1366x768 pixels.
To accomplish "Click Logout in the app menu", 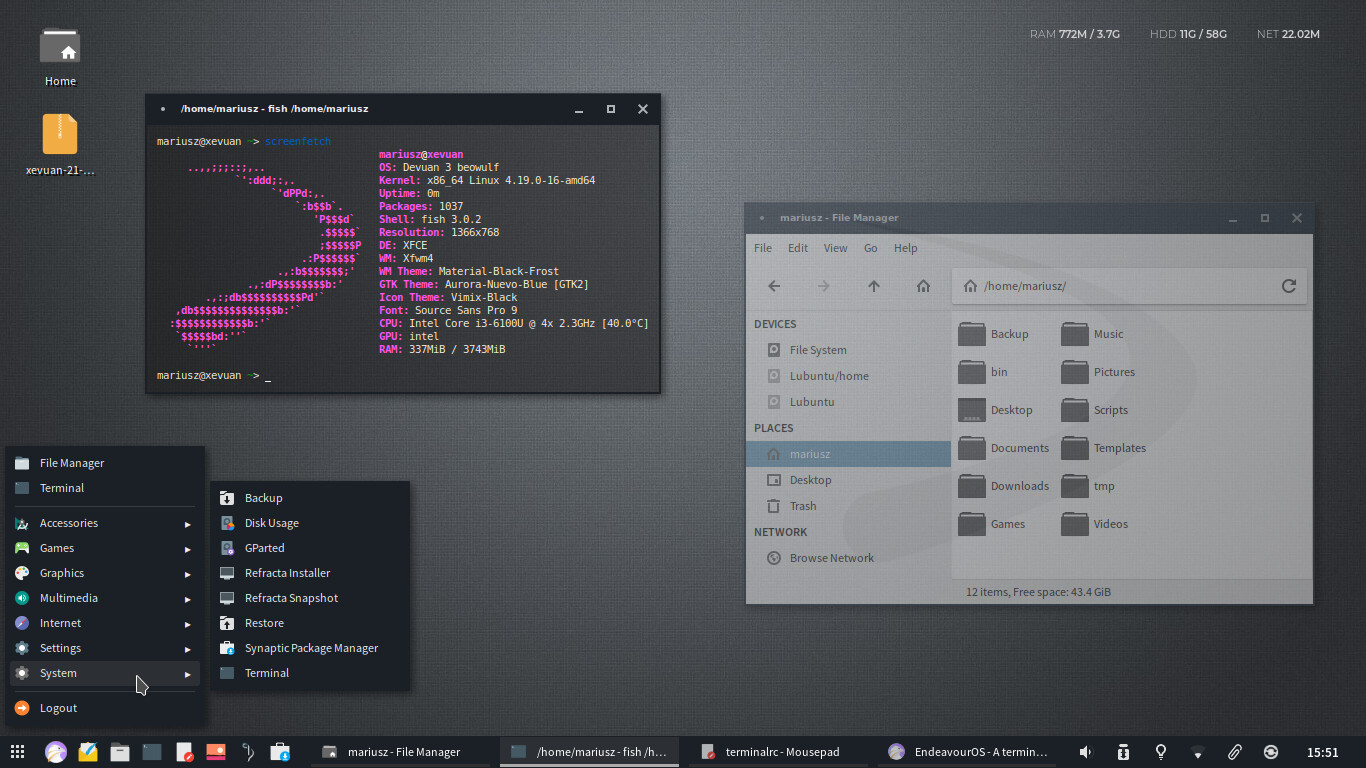I will click(x=105, y=708).
